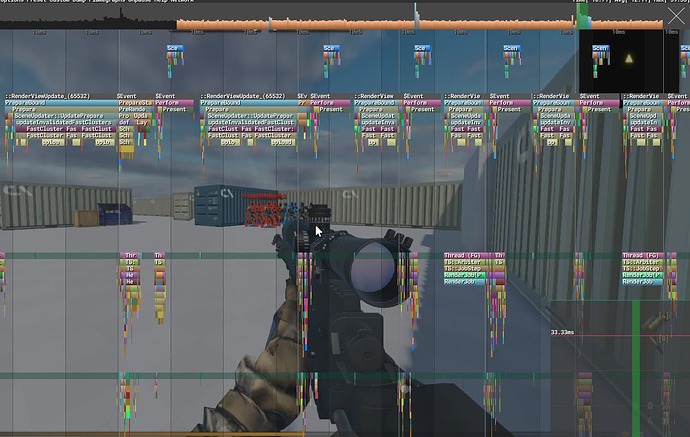
Task: Click the PreRende bar under PrepareSta
Action: click(x=132, y=109)
